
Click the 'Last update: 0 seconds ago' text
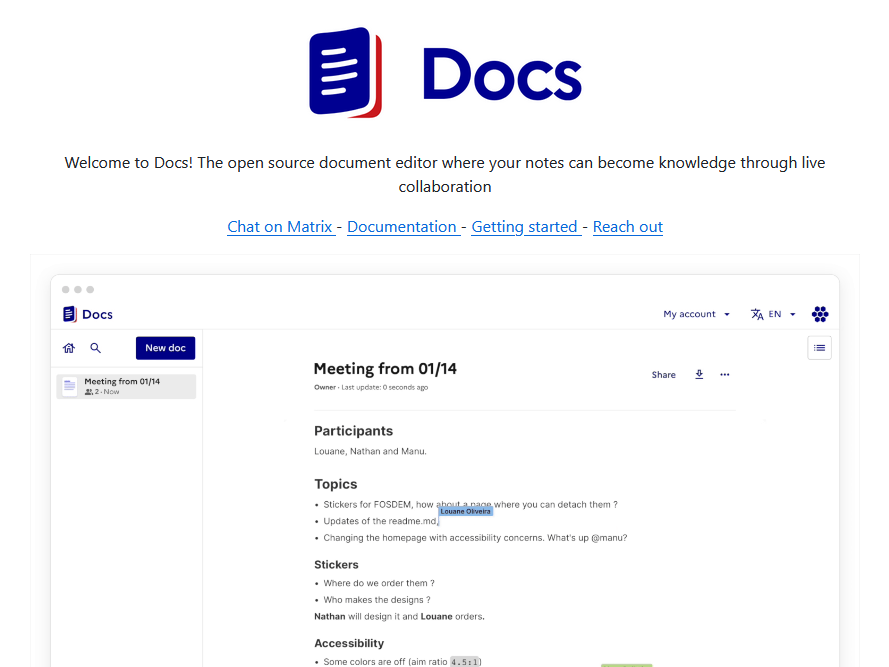pyautogui.click(x=384, y=387)
